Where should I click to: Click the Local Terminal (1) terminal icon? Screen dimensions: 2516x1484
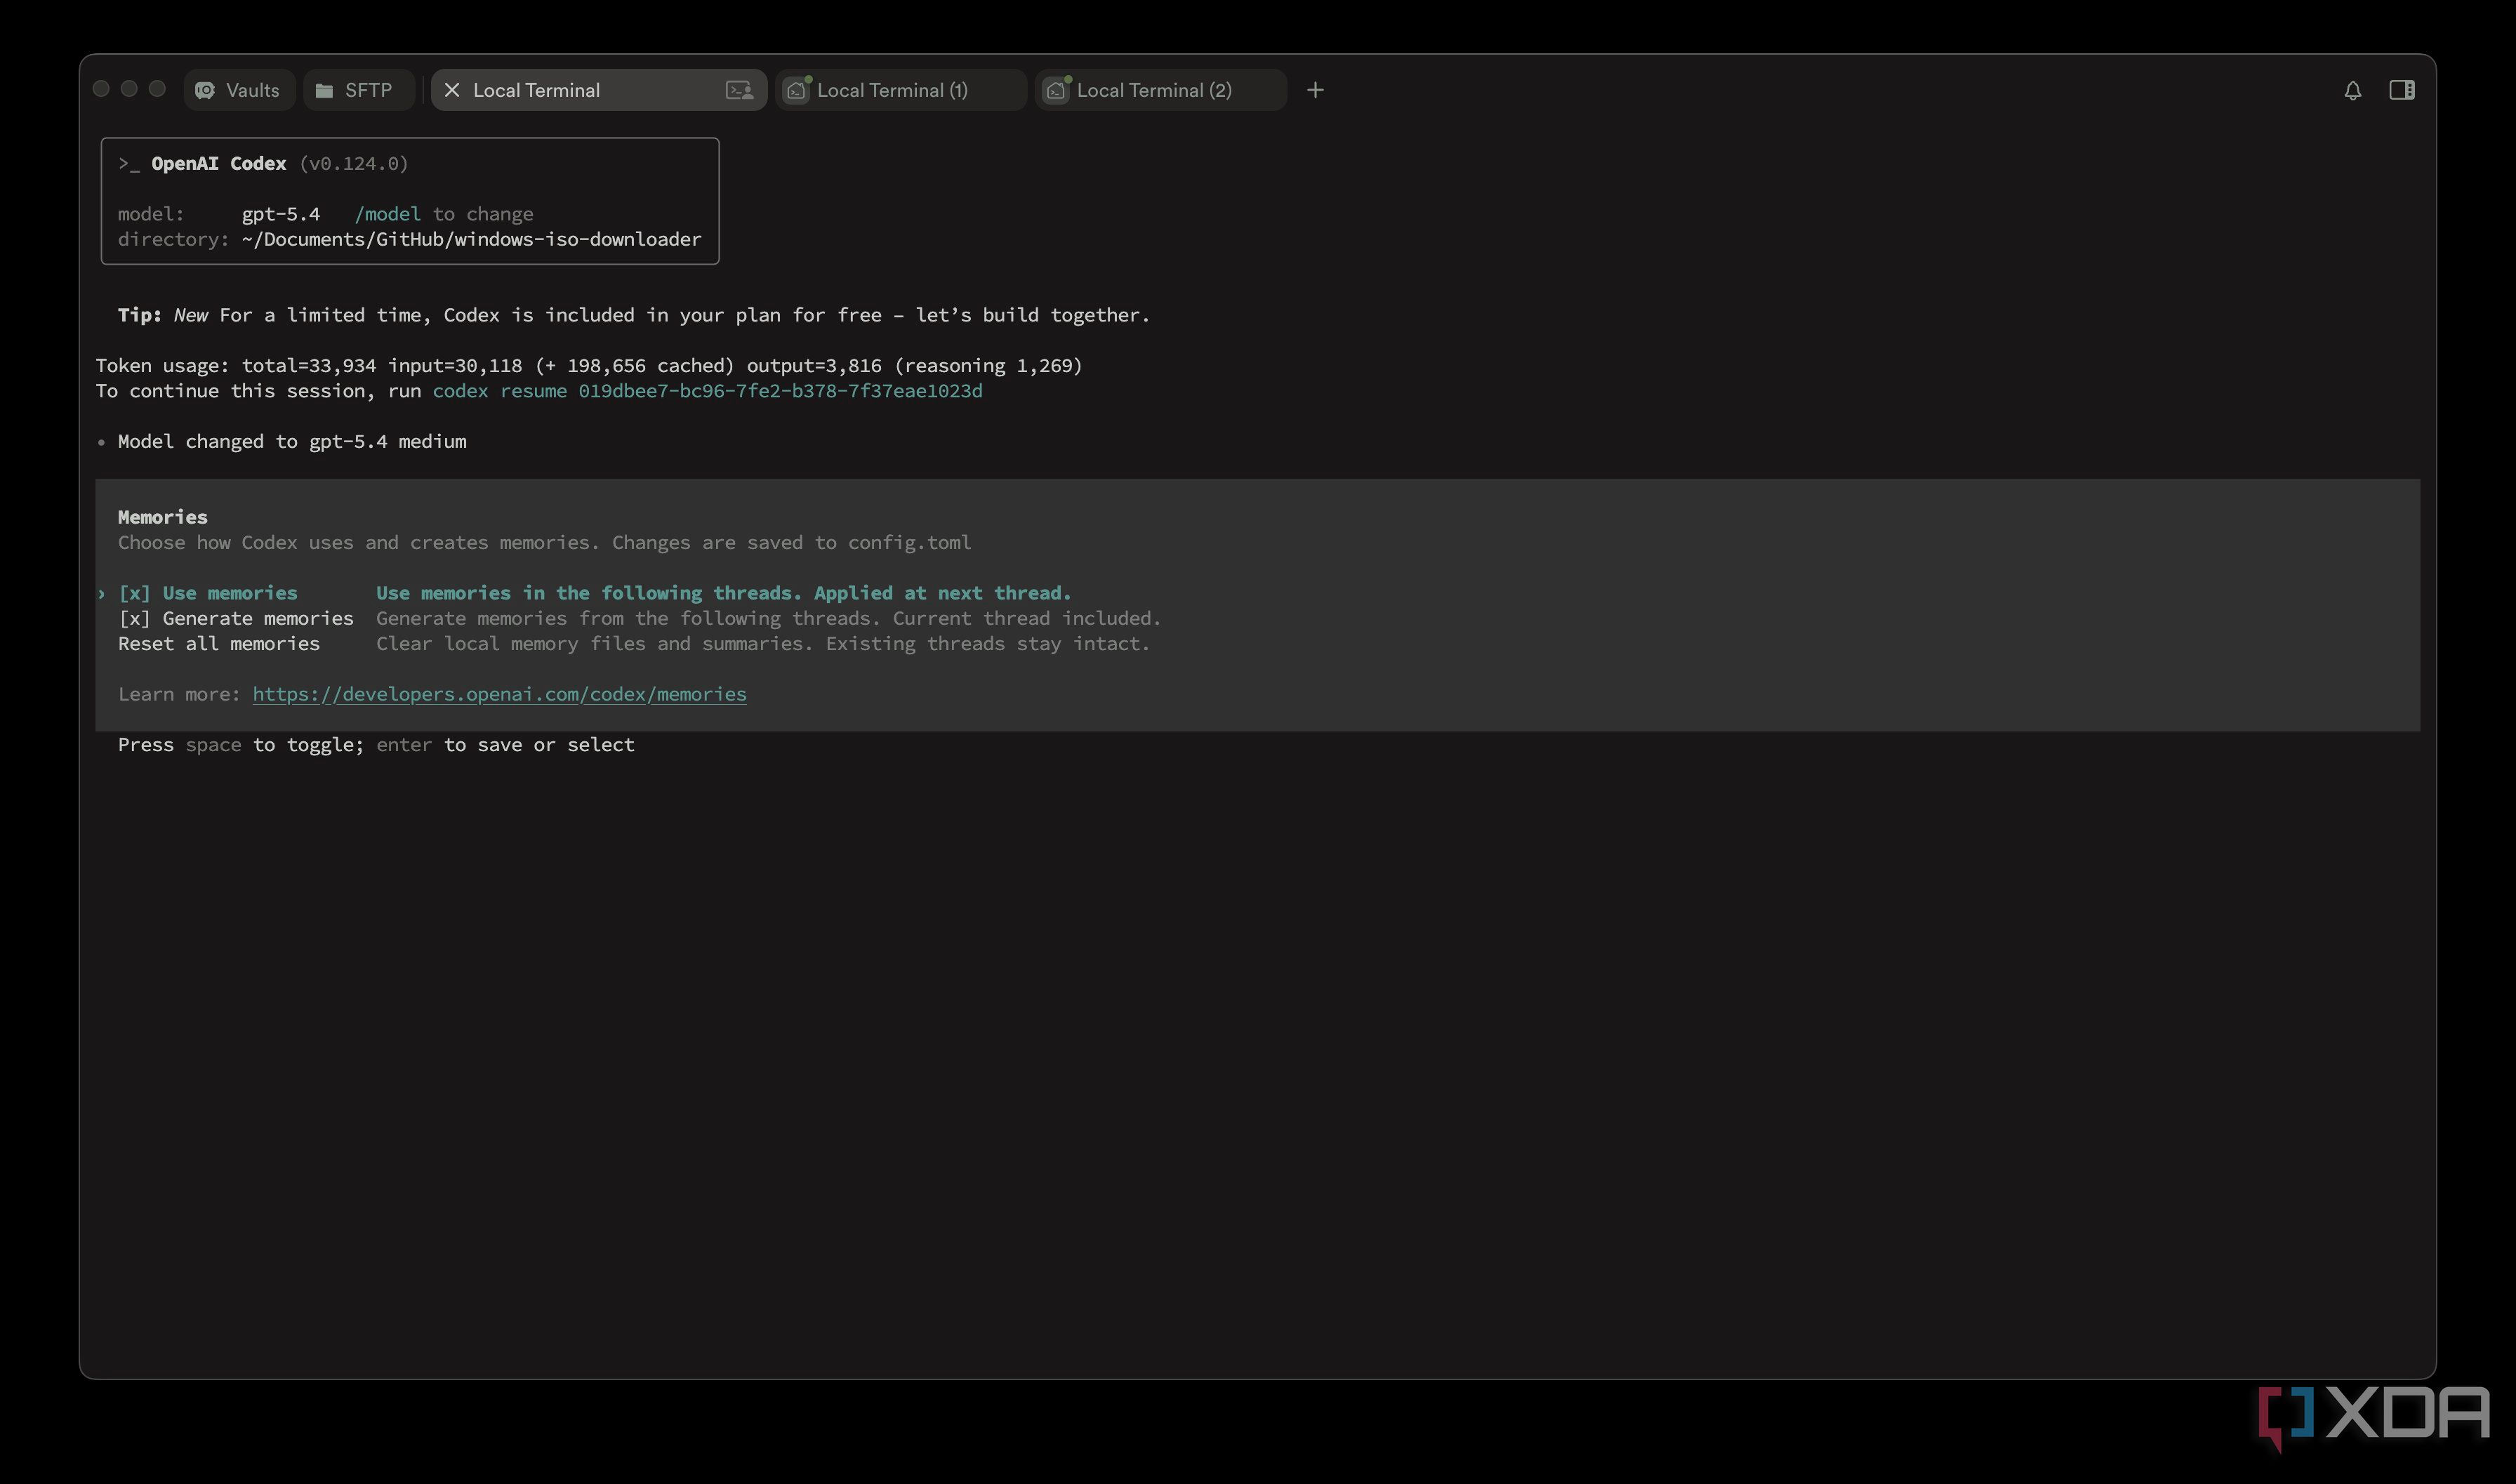pos(796,90)
